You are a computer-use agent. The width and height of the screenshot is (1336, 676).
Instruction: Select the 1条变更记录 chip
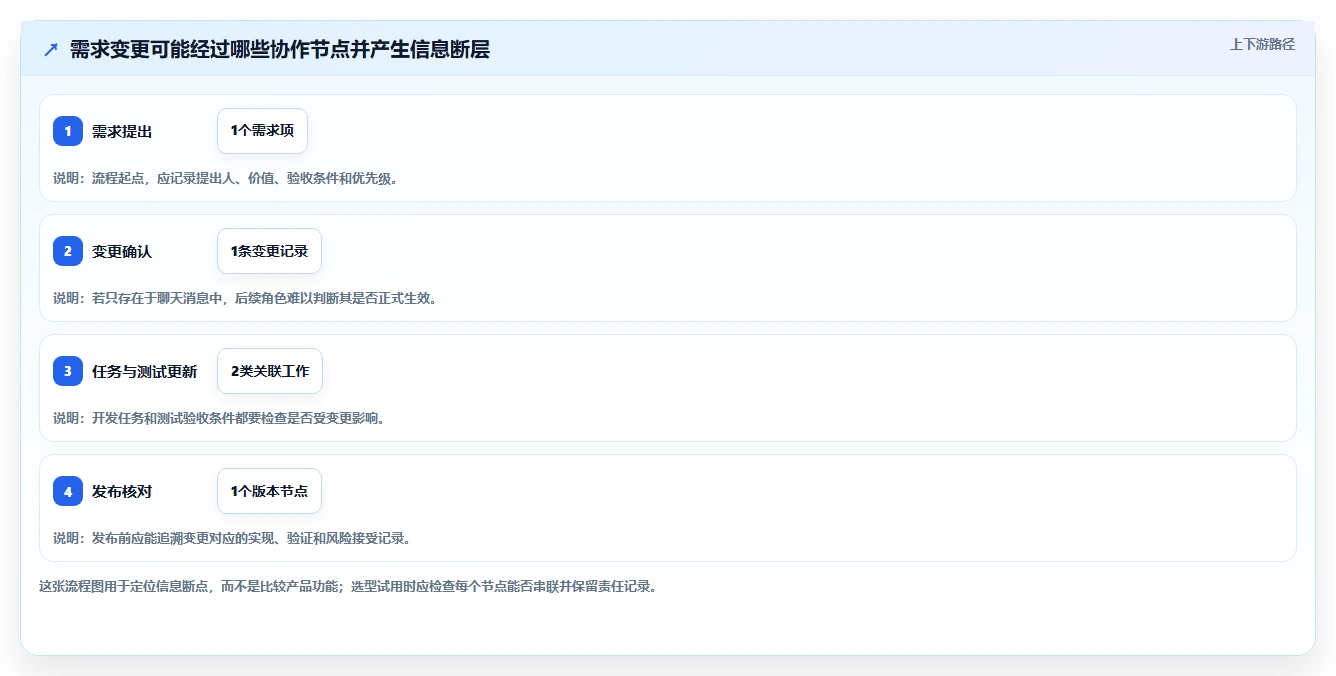(269, 251)
